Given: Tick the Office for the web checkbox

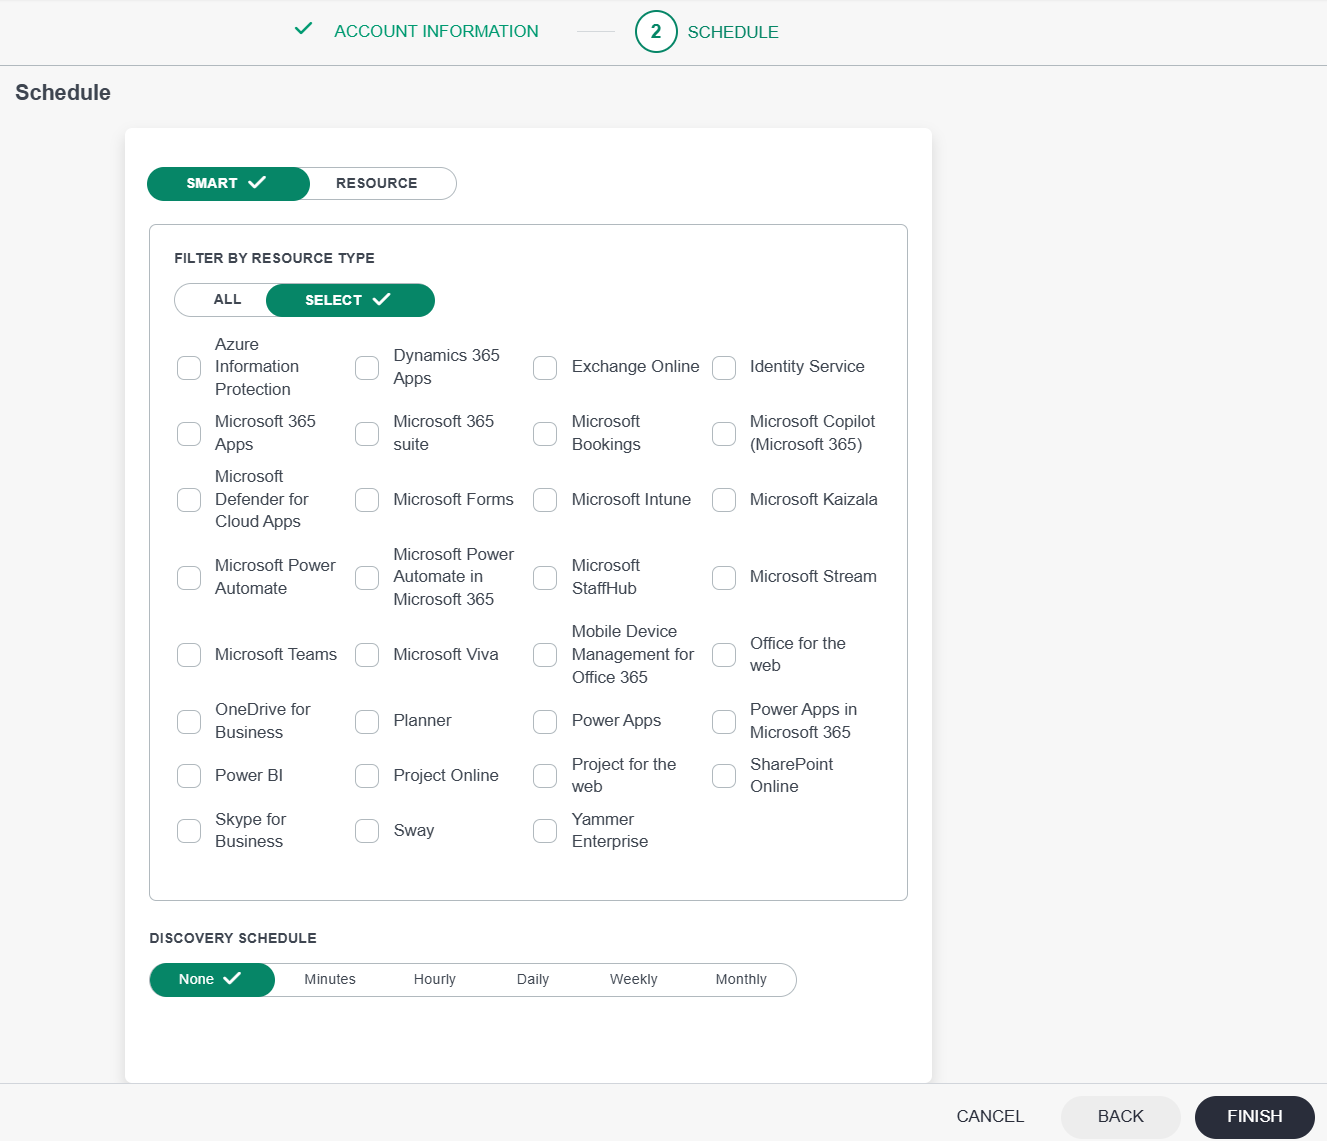Looking at the screenshot, I should [724, 655].
